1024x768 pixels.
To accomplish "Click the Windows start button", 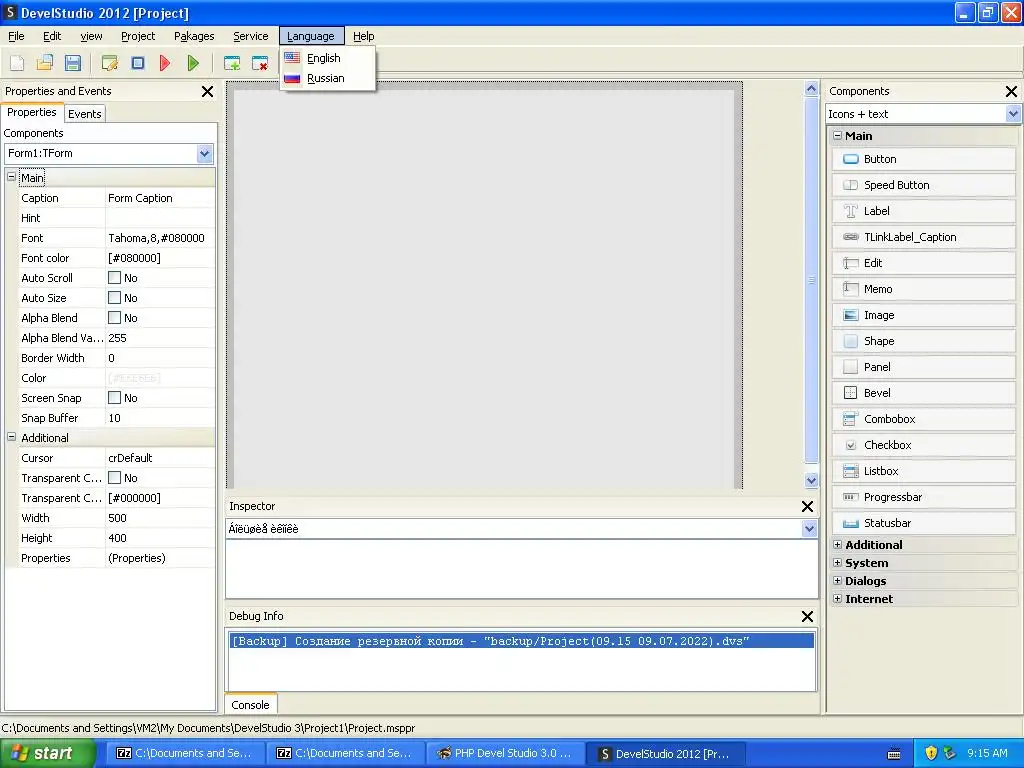I will tap(47, 753).
